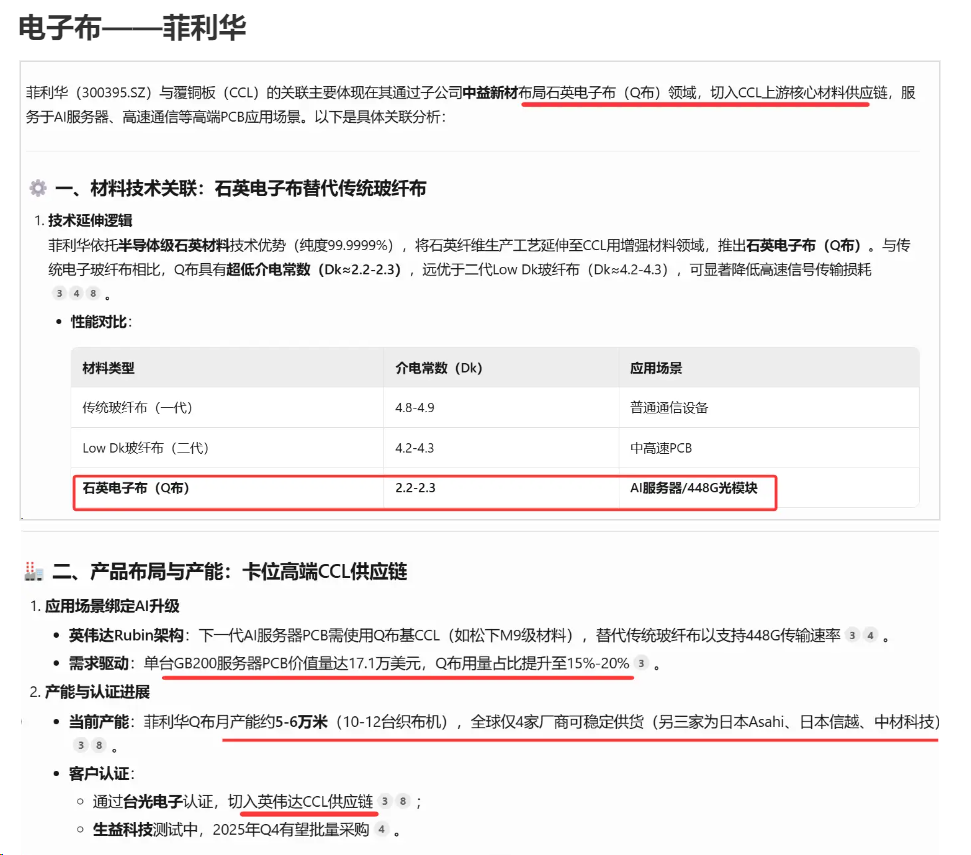Click the 性能对比 bullet label
The width and height of the screenshot is (971, 855).
tap(99, 322)
